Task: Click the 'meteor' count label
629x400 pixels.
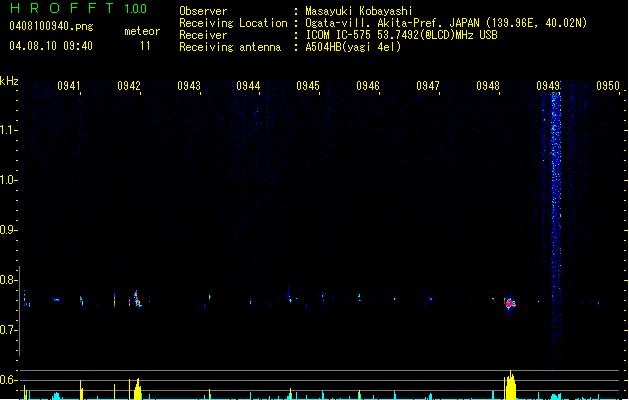Action: [x=142, y=31]
